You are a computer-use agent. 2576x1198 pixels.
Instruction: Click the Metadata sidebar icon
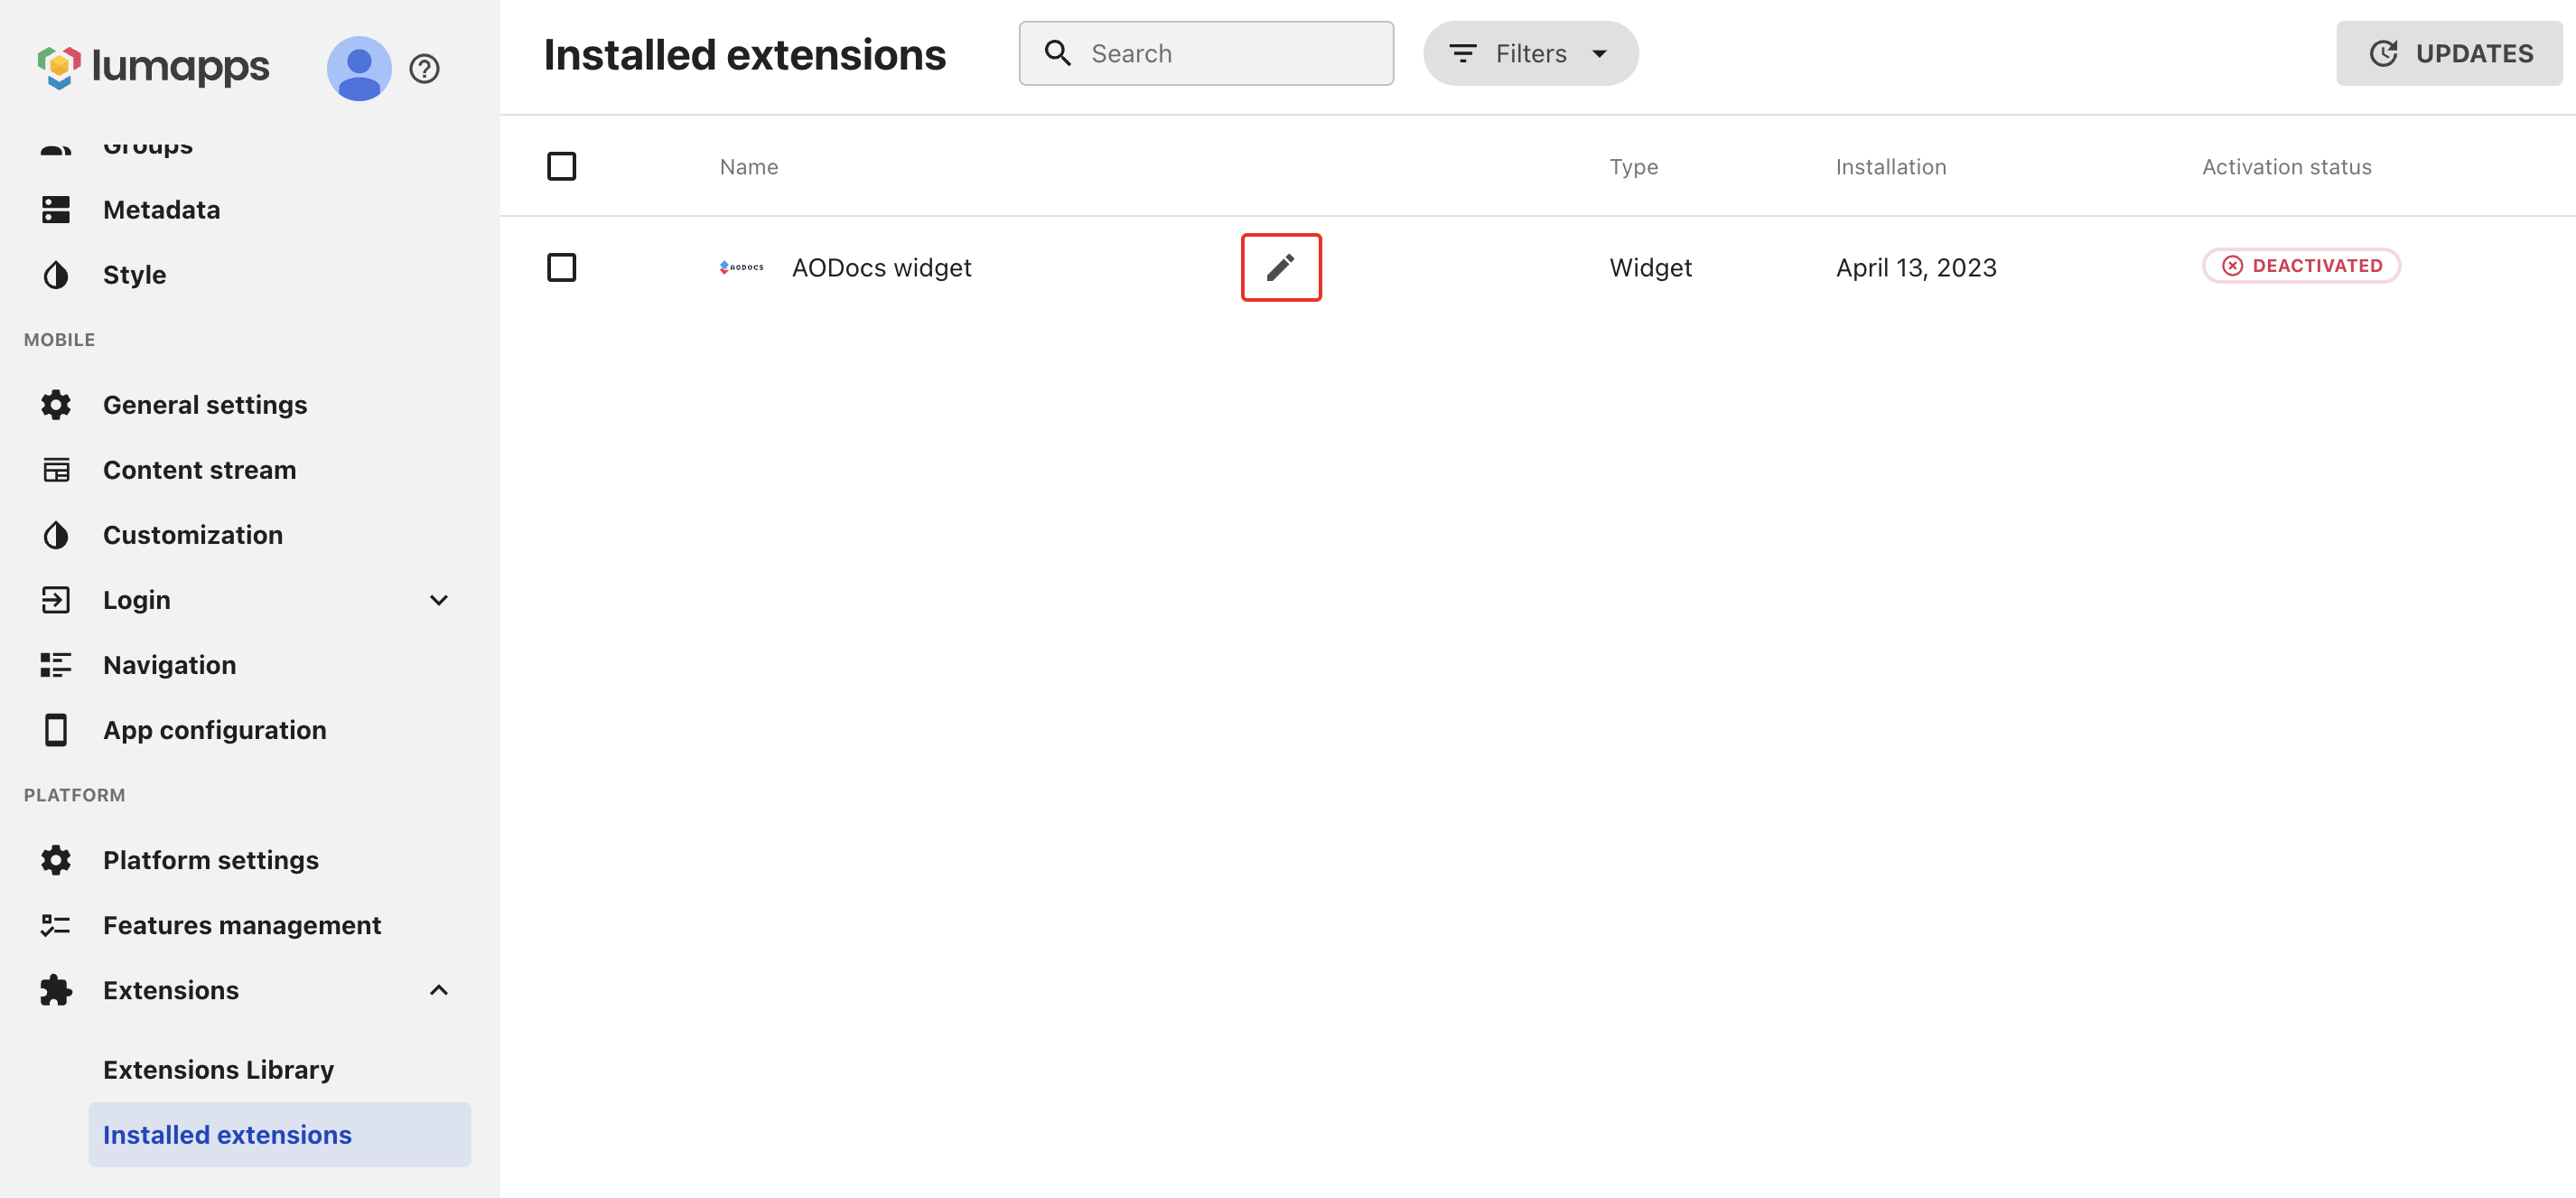[x=56, y=210]
